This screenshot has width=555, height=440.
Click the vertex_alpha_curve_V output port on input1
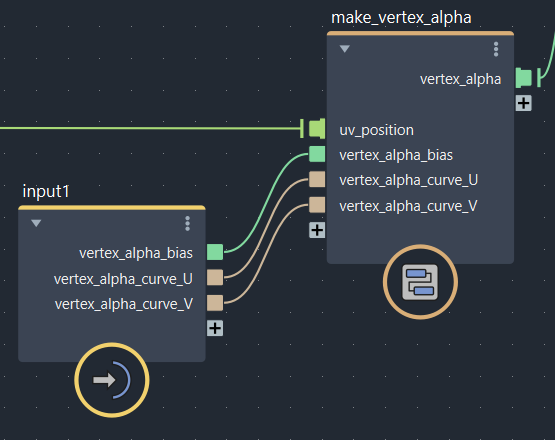[x=215, y=303]
